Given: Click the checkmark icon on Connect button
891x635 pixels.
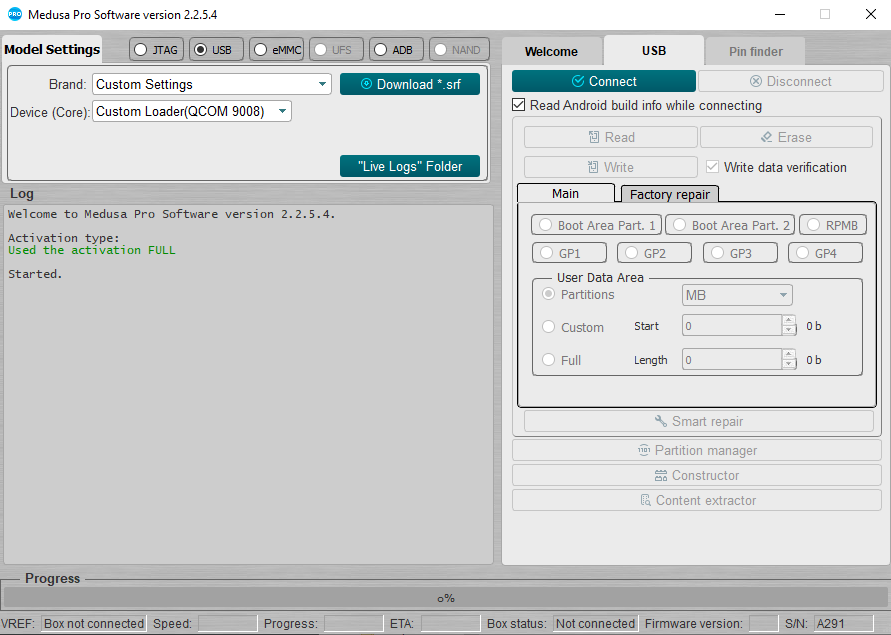Looking at the screenshot, I should pyautogui.click(x=578, y=81).
